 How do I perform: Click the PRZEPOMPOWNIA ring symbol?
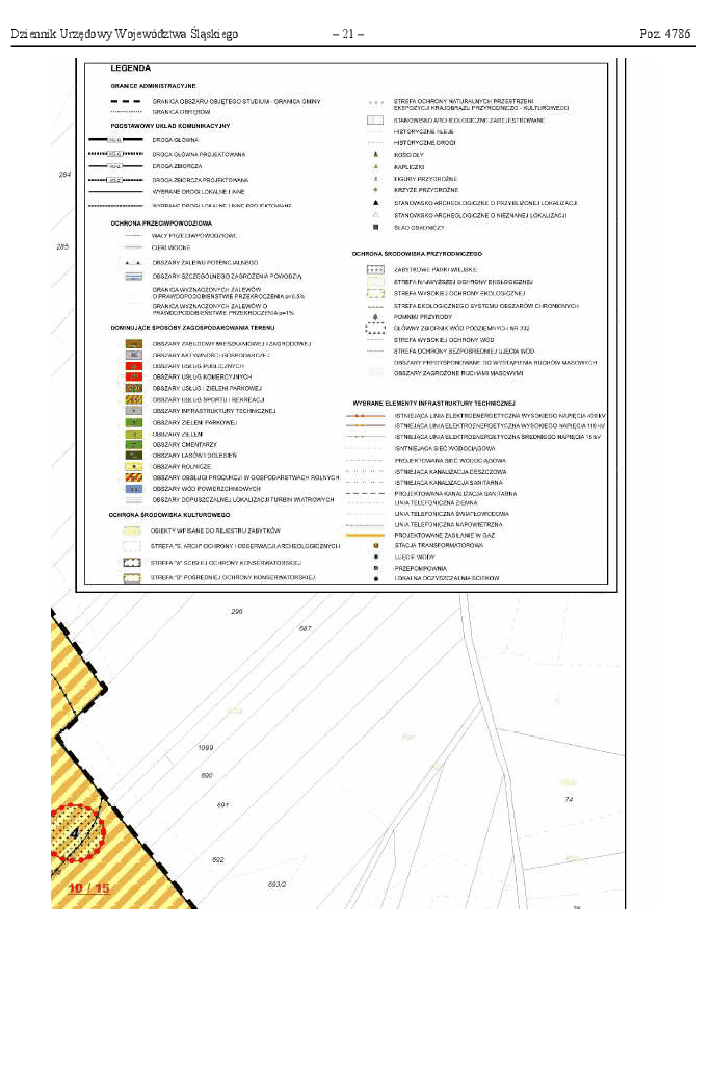376,568
